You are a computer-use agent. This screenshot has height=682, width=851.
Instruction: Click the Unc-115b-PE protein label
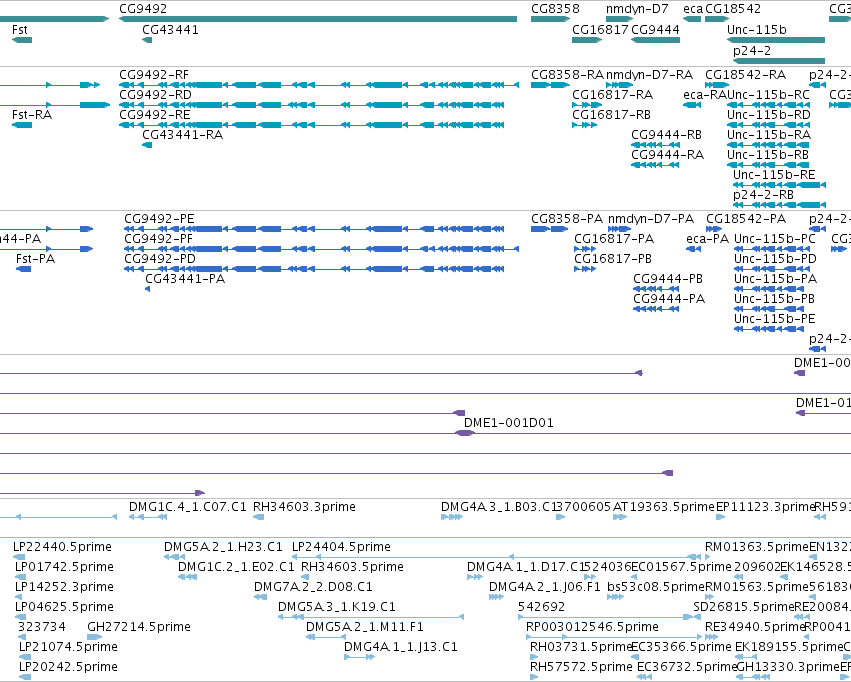(775, 319)
